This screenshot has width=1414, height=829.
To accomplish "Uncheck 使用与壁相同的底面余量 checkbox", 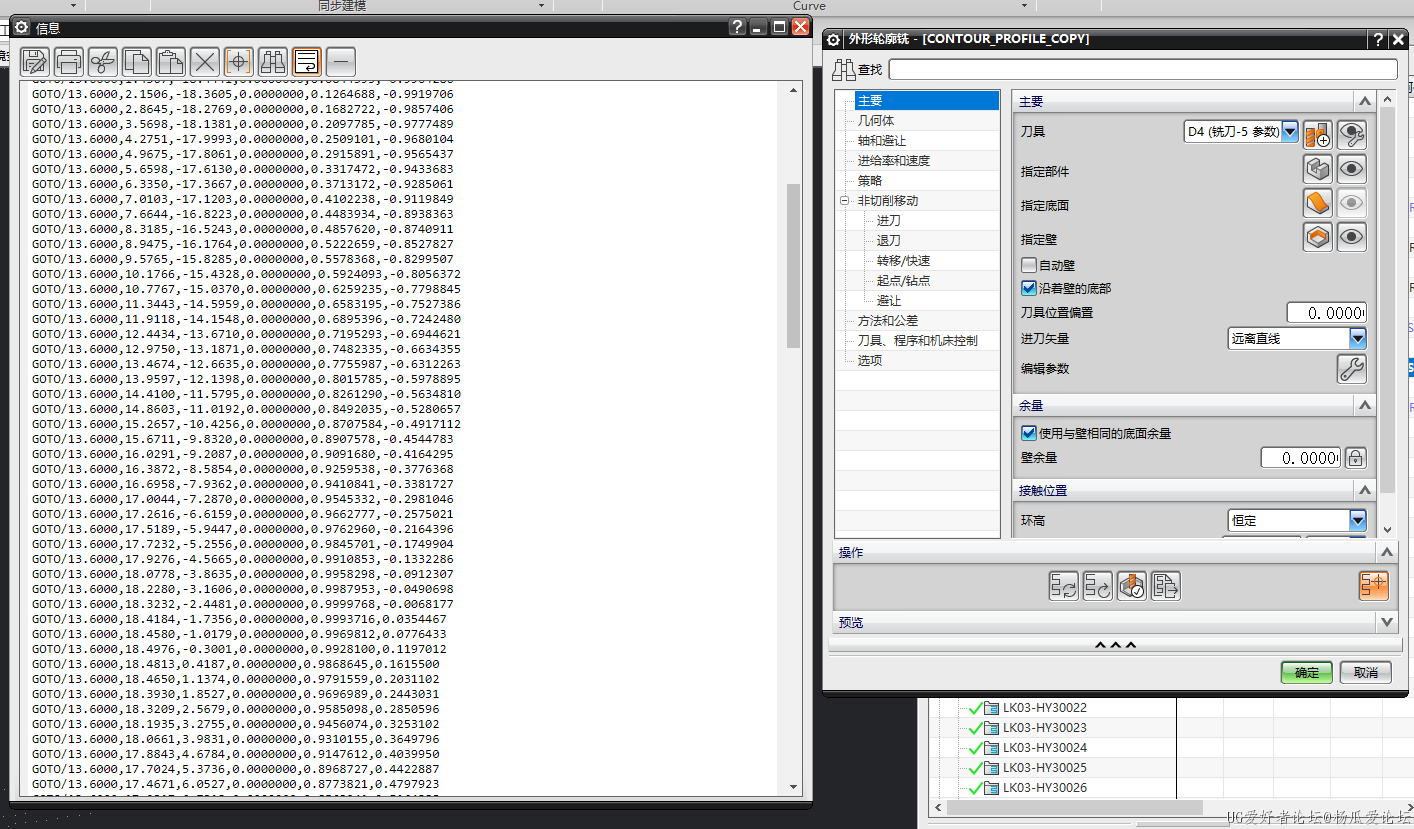I will tap(1029, 434).
